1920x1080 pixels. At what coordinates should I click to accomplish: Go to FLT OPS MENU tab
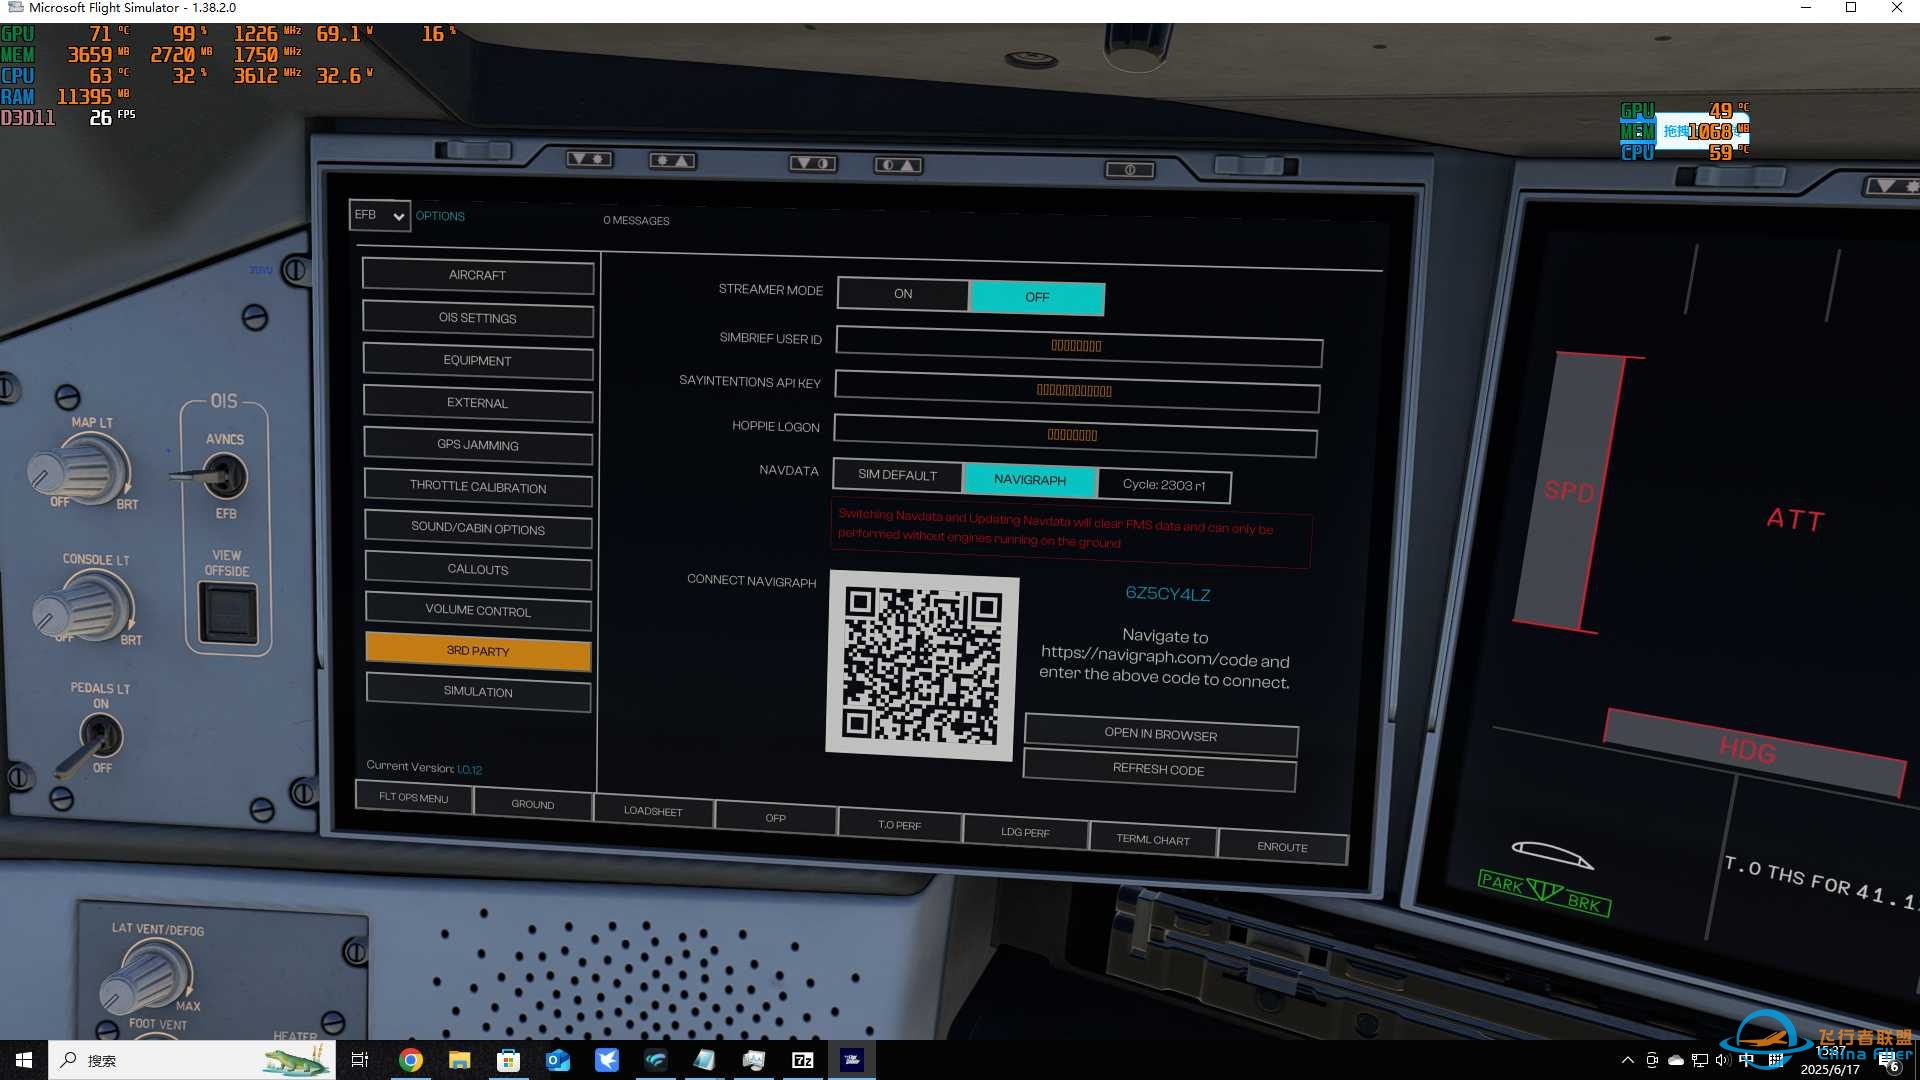[x=414, y=798]
